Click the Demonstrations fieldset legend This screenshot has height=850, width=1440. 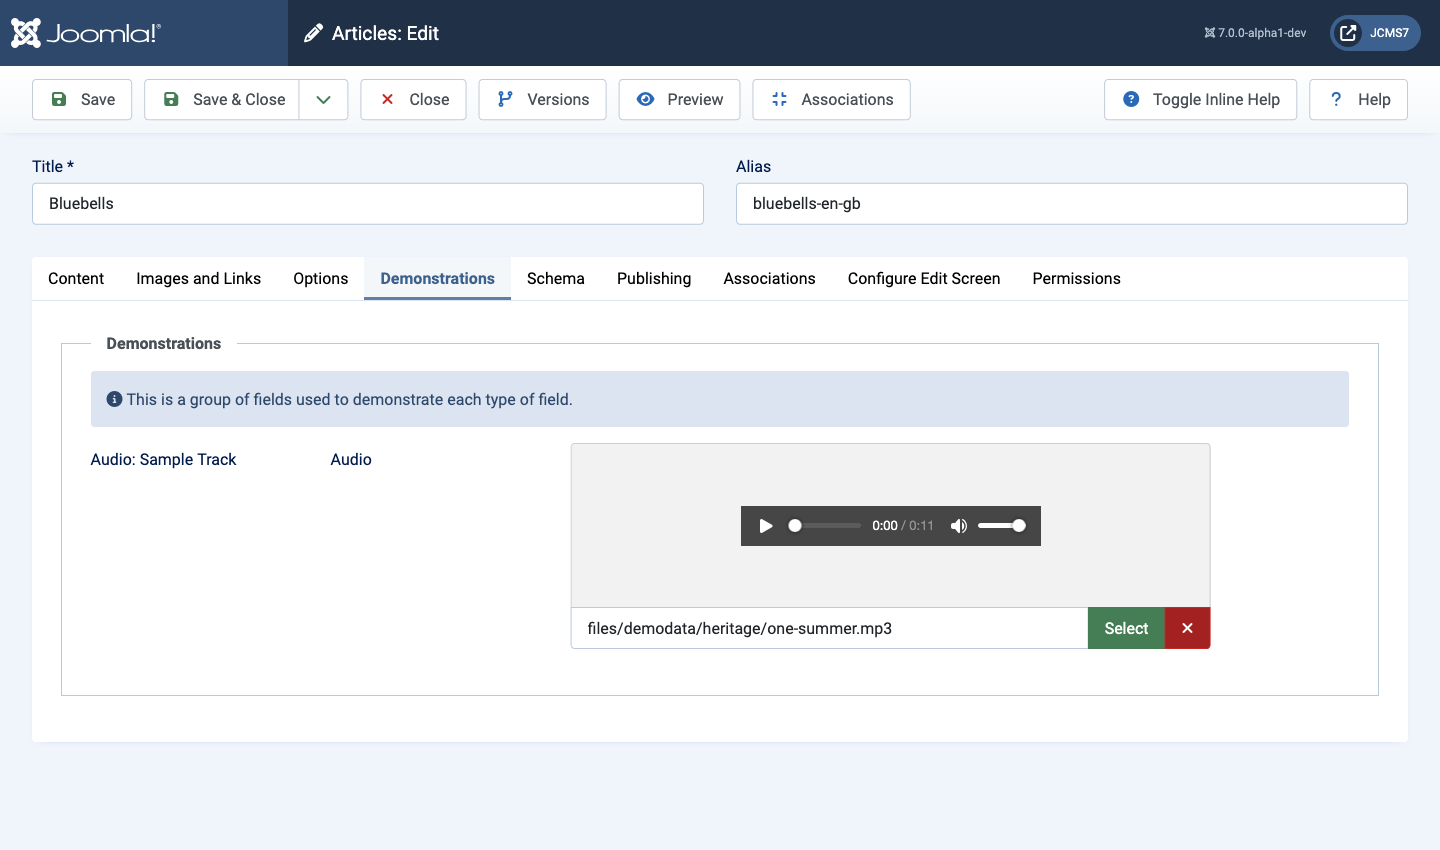pyautogui.click(x=164, y=343)
